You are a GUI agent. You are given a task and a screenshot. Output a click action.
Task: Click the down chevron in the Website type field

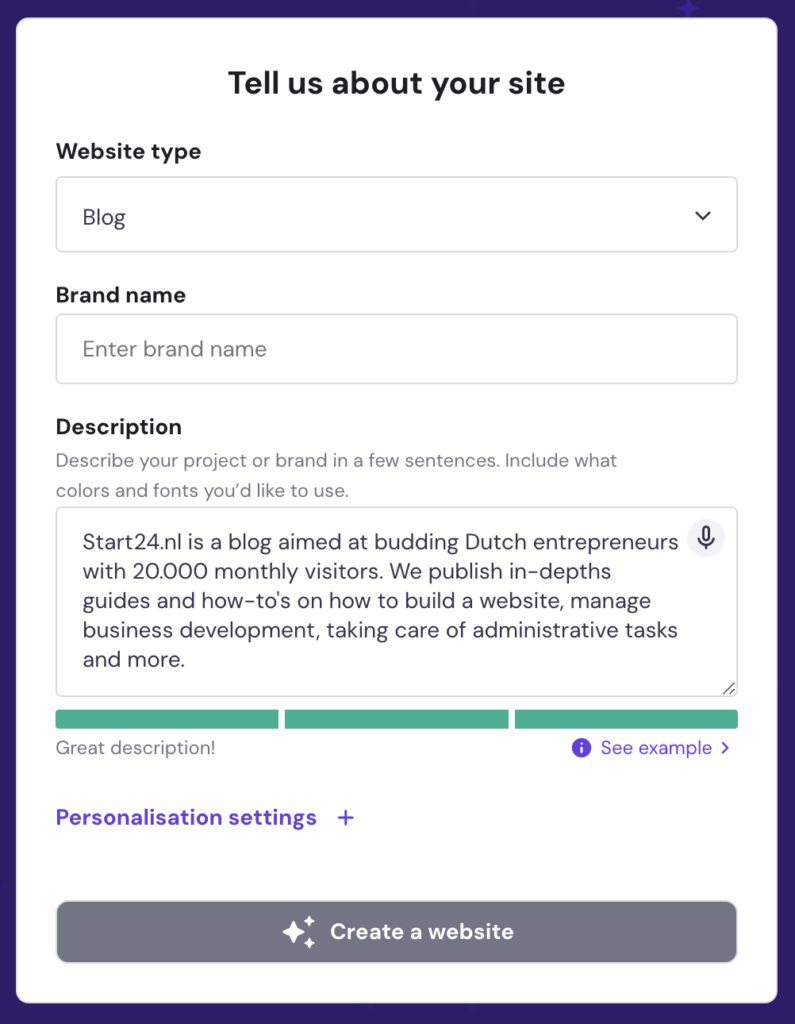point(703,216)
